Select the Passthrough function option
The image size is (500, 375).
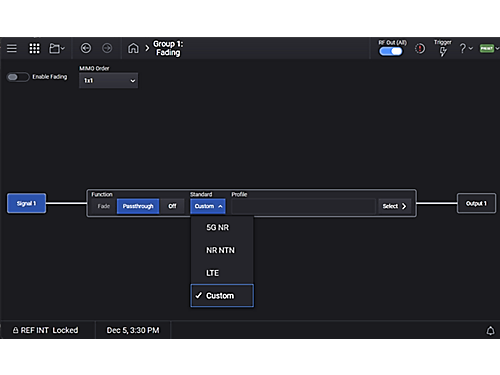coord(138,206)
